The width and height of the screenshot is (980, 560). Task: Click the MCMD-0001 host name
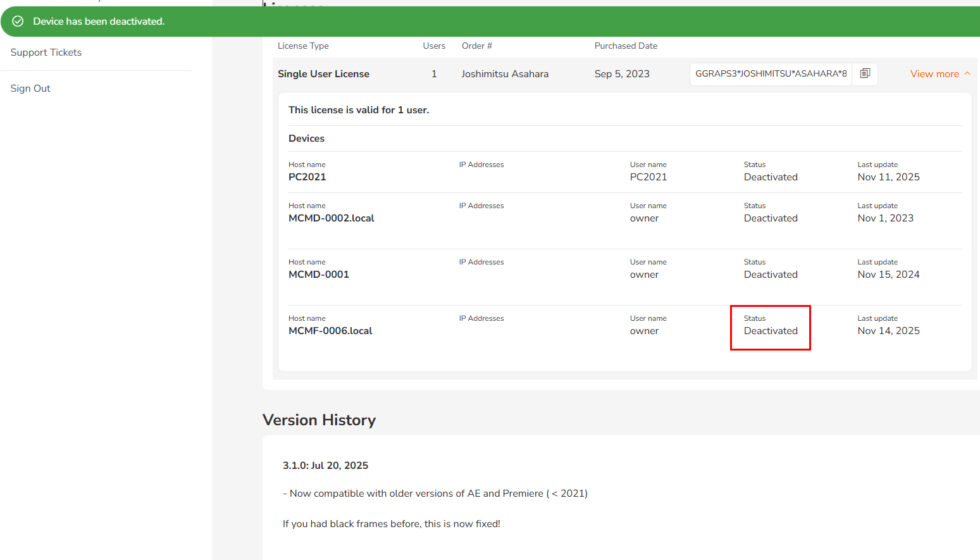point(319,274)
